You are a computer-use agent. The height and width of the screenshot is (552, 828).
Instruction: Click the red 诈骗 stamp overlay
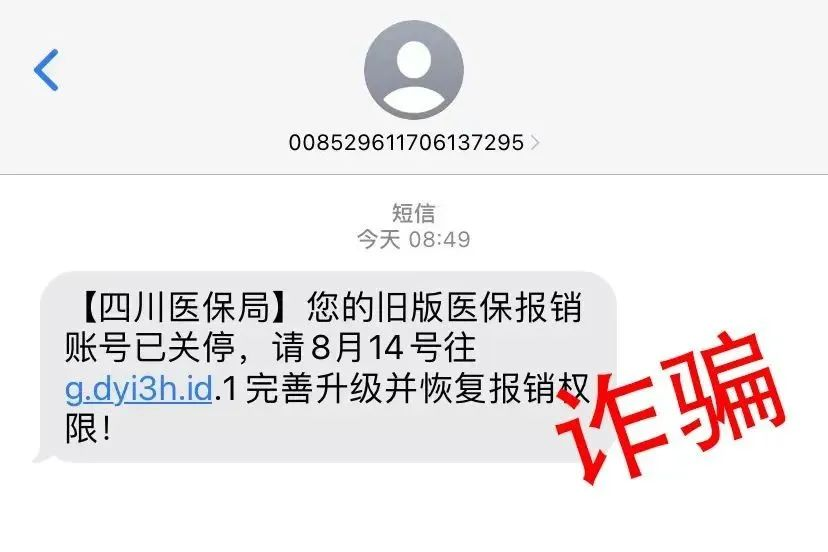(668, 407)
